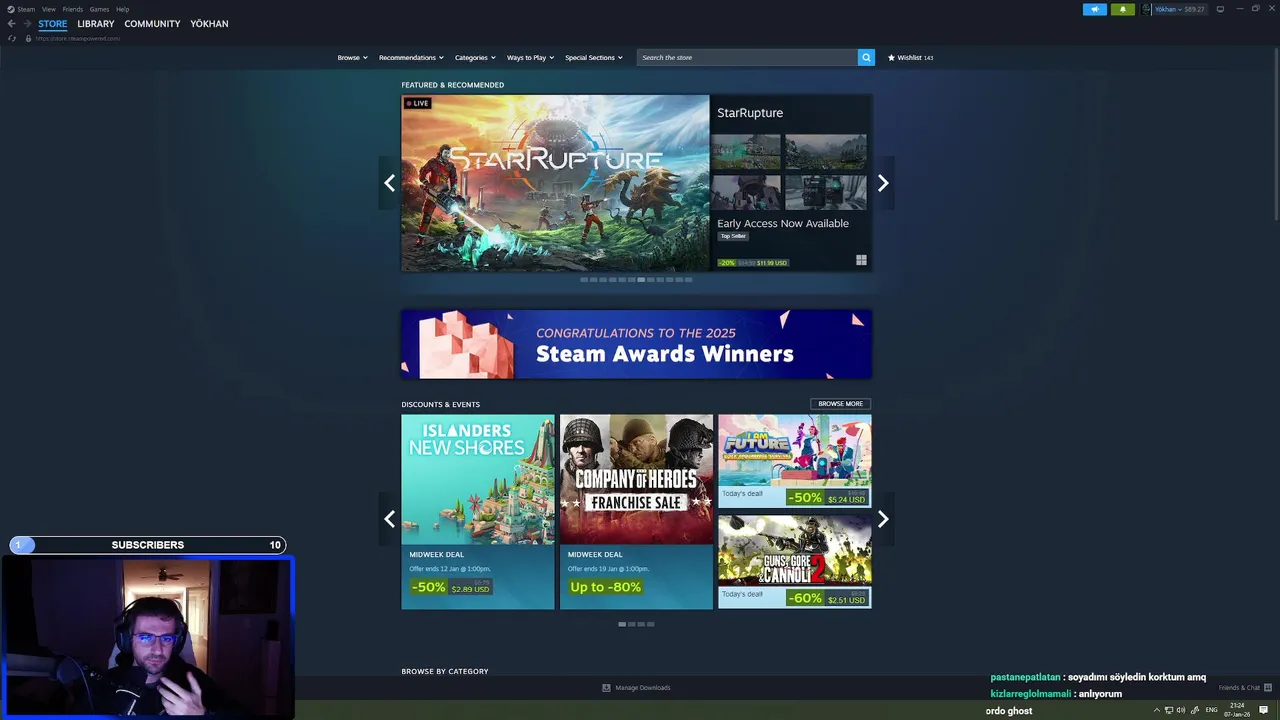Select first discounts carousel page dot
This screenshot has height=720, width=1280.
(x=622, y=624)
